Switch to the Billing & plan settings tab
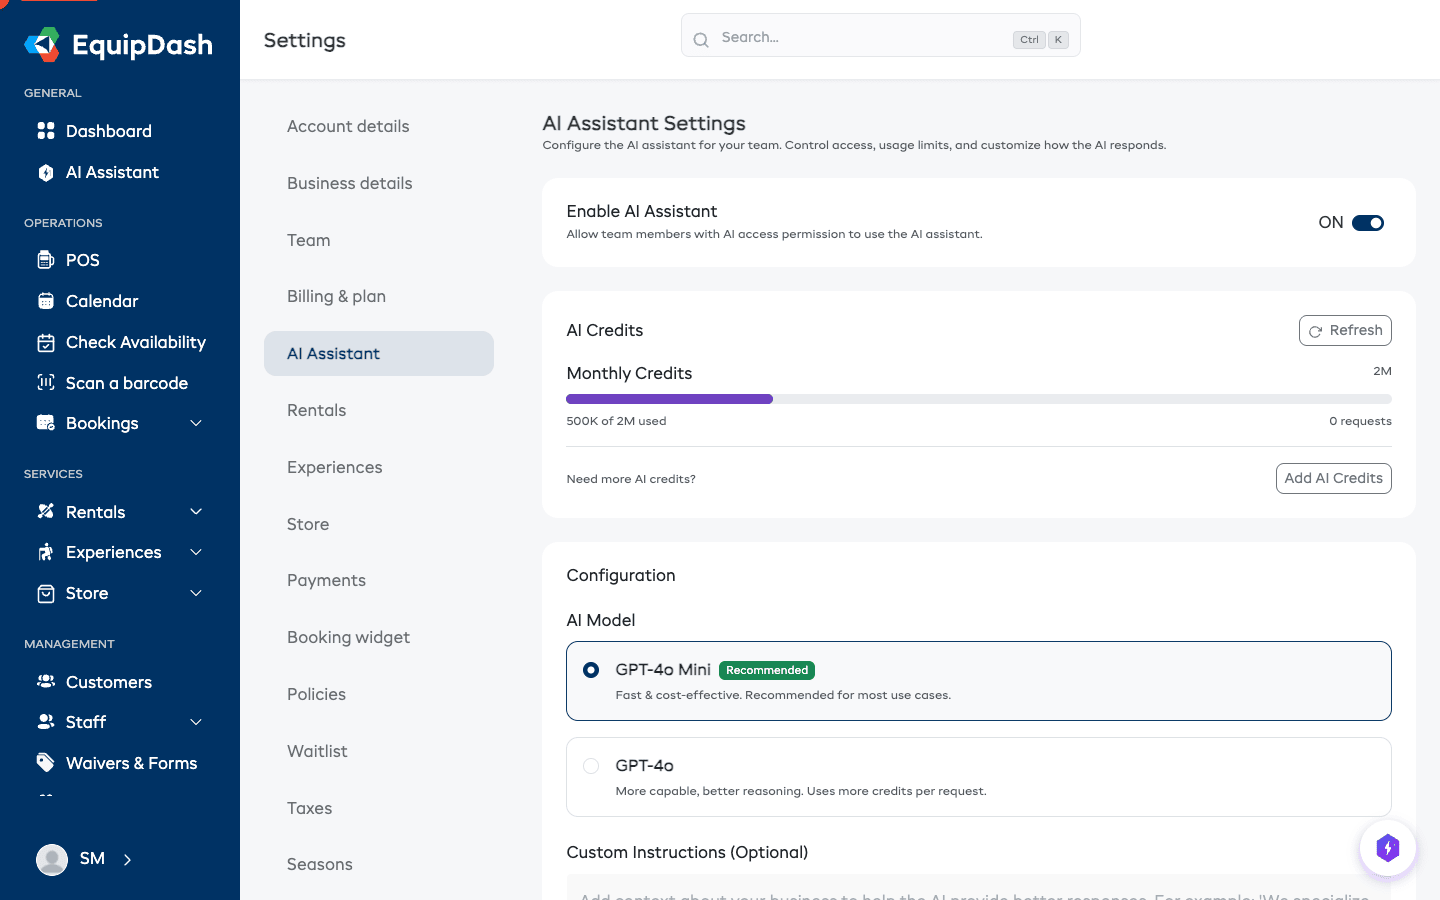The image size is (1440, 900). click(x=336, y=296)
